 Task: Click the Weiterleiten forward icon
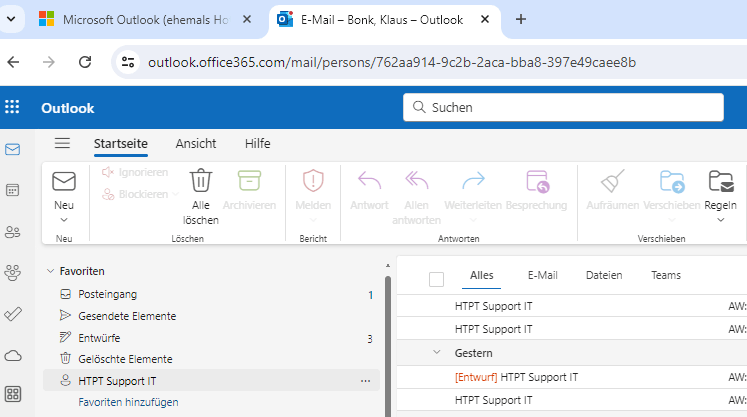pos(473,181)
